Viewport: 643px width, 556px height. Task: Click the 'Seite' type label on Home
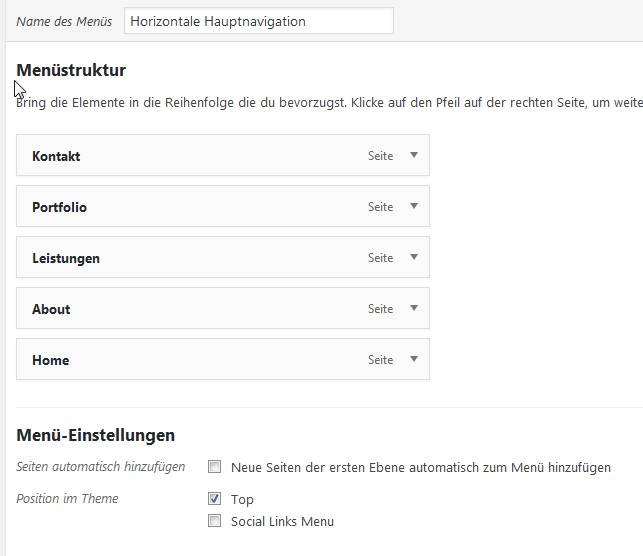(x=380, y=360)
